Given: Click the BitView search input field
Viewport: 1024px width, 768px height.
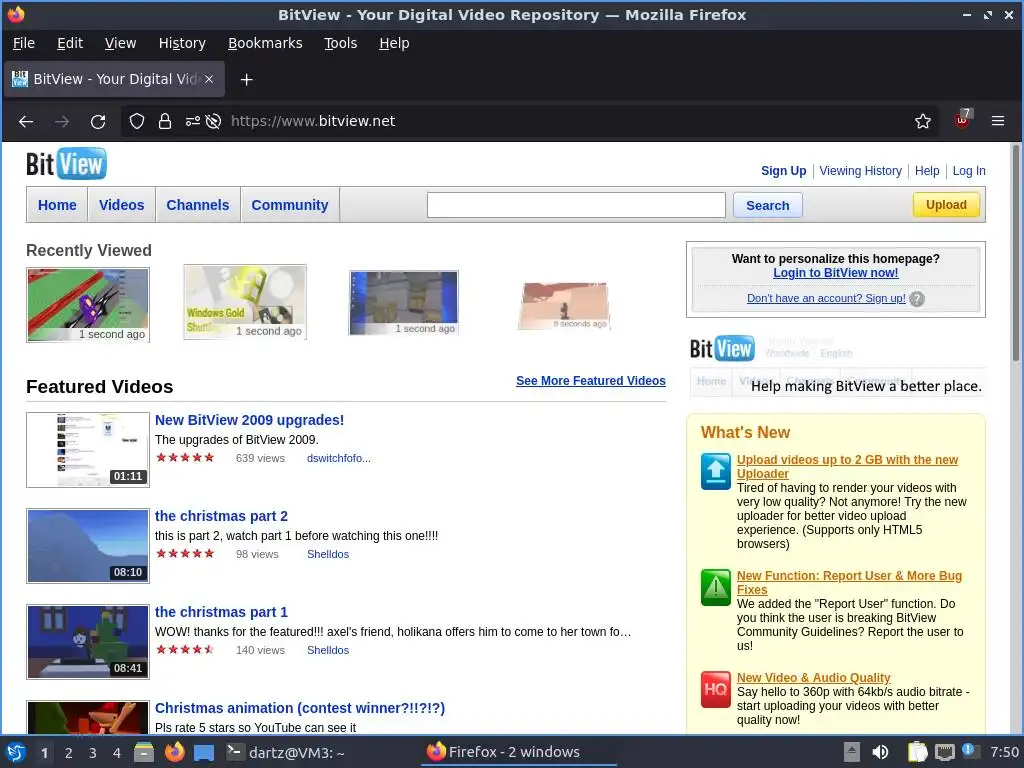Looking at the screenshot, I should [576, 205].
